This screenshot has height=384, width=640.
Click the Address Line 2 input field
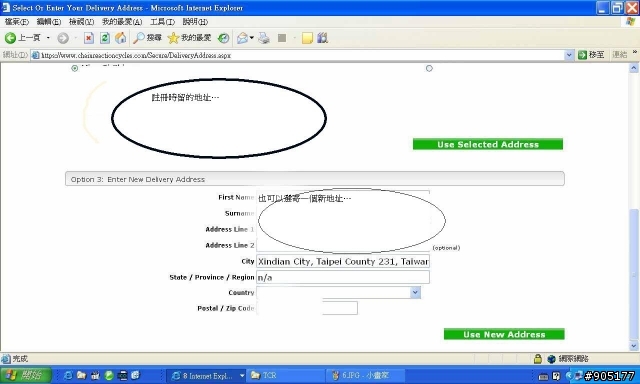pos(343,245)
